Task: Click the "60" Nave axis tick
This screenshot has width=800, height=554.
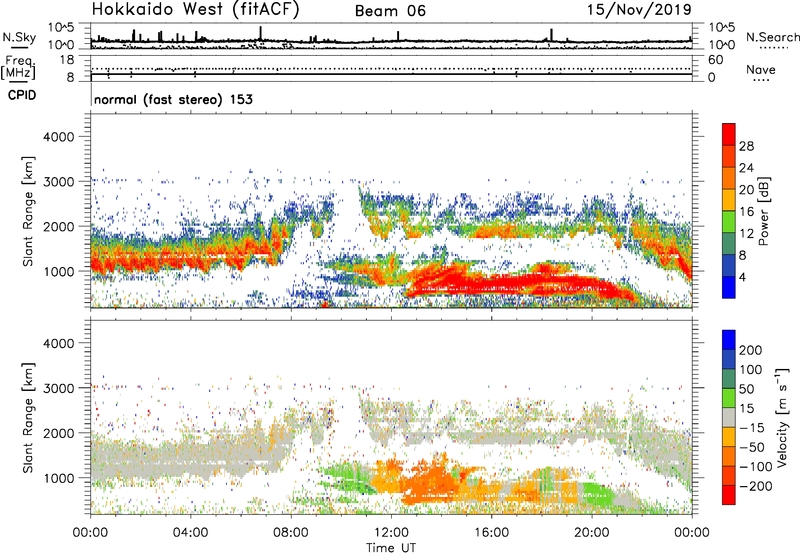Action: click(x=715, y=60)
